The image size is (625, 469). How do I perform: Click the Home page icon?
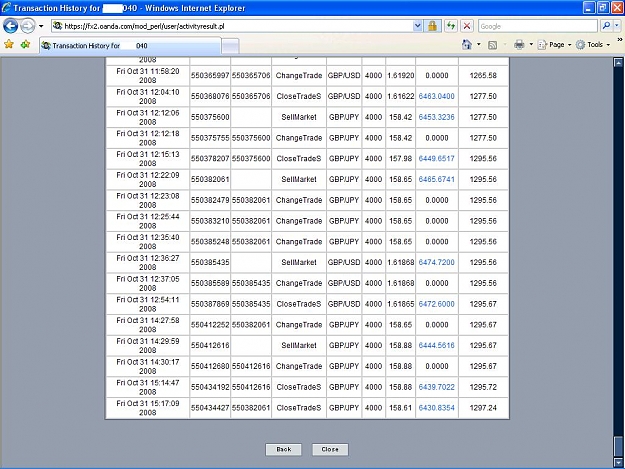click(x=466, y=45)
